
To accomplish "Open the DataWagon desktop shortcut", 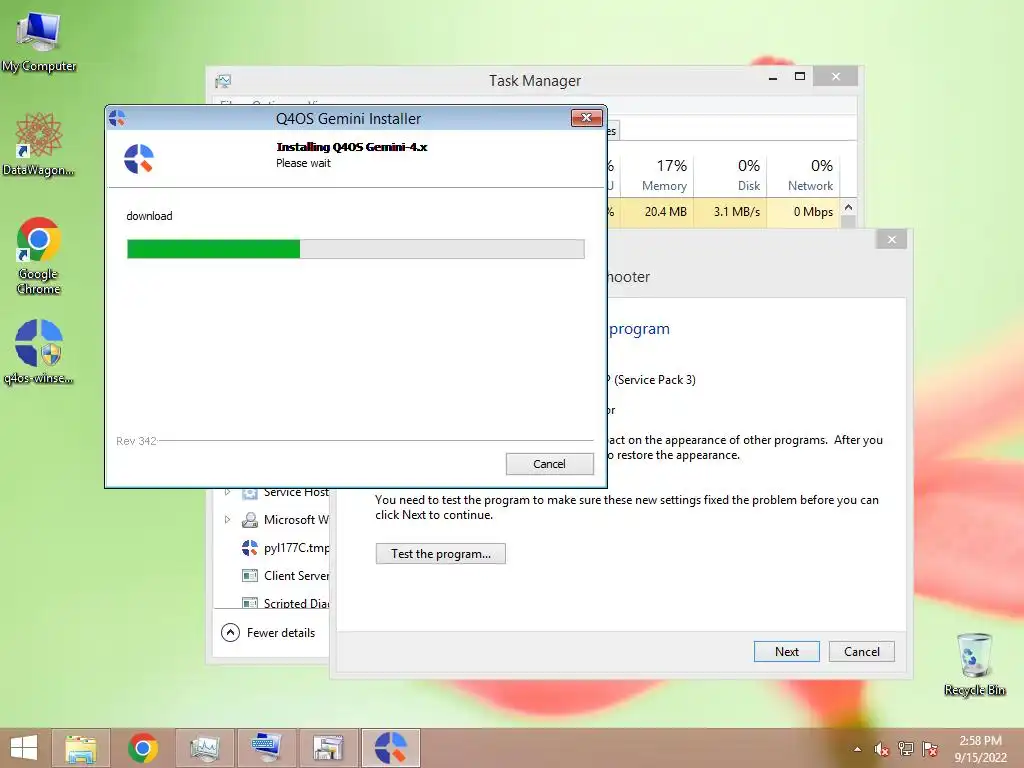I will point(39,144).
